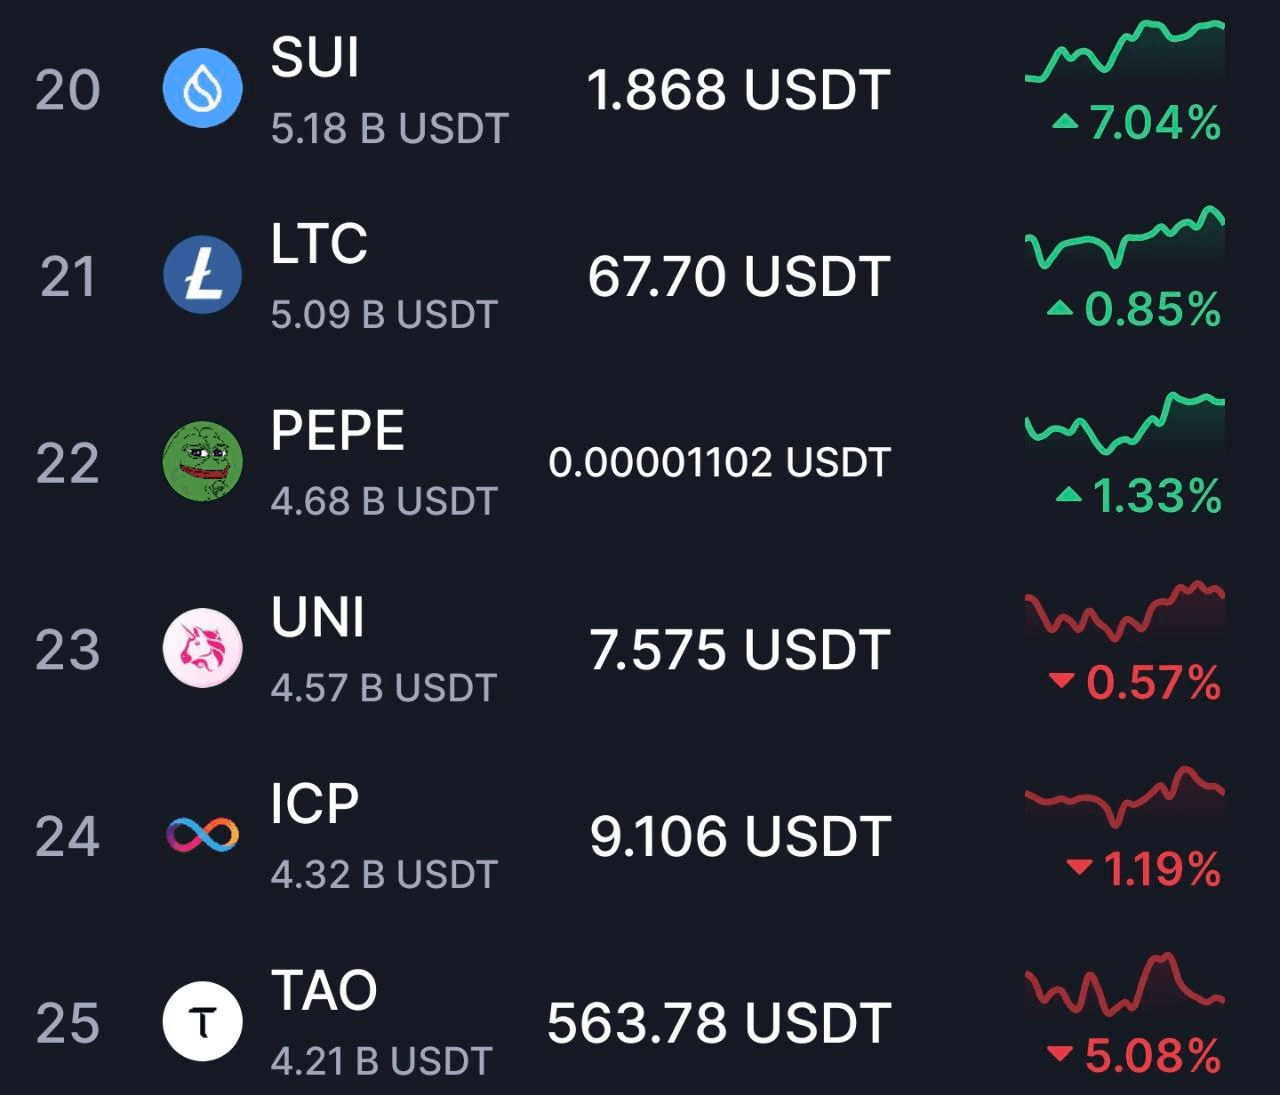Screen dimensions: 1280x1095
Task: Select the 67.70 USDT price for LTC
Action: (x=738, y=276)
